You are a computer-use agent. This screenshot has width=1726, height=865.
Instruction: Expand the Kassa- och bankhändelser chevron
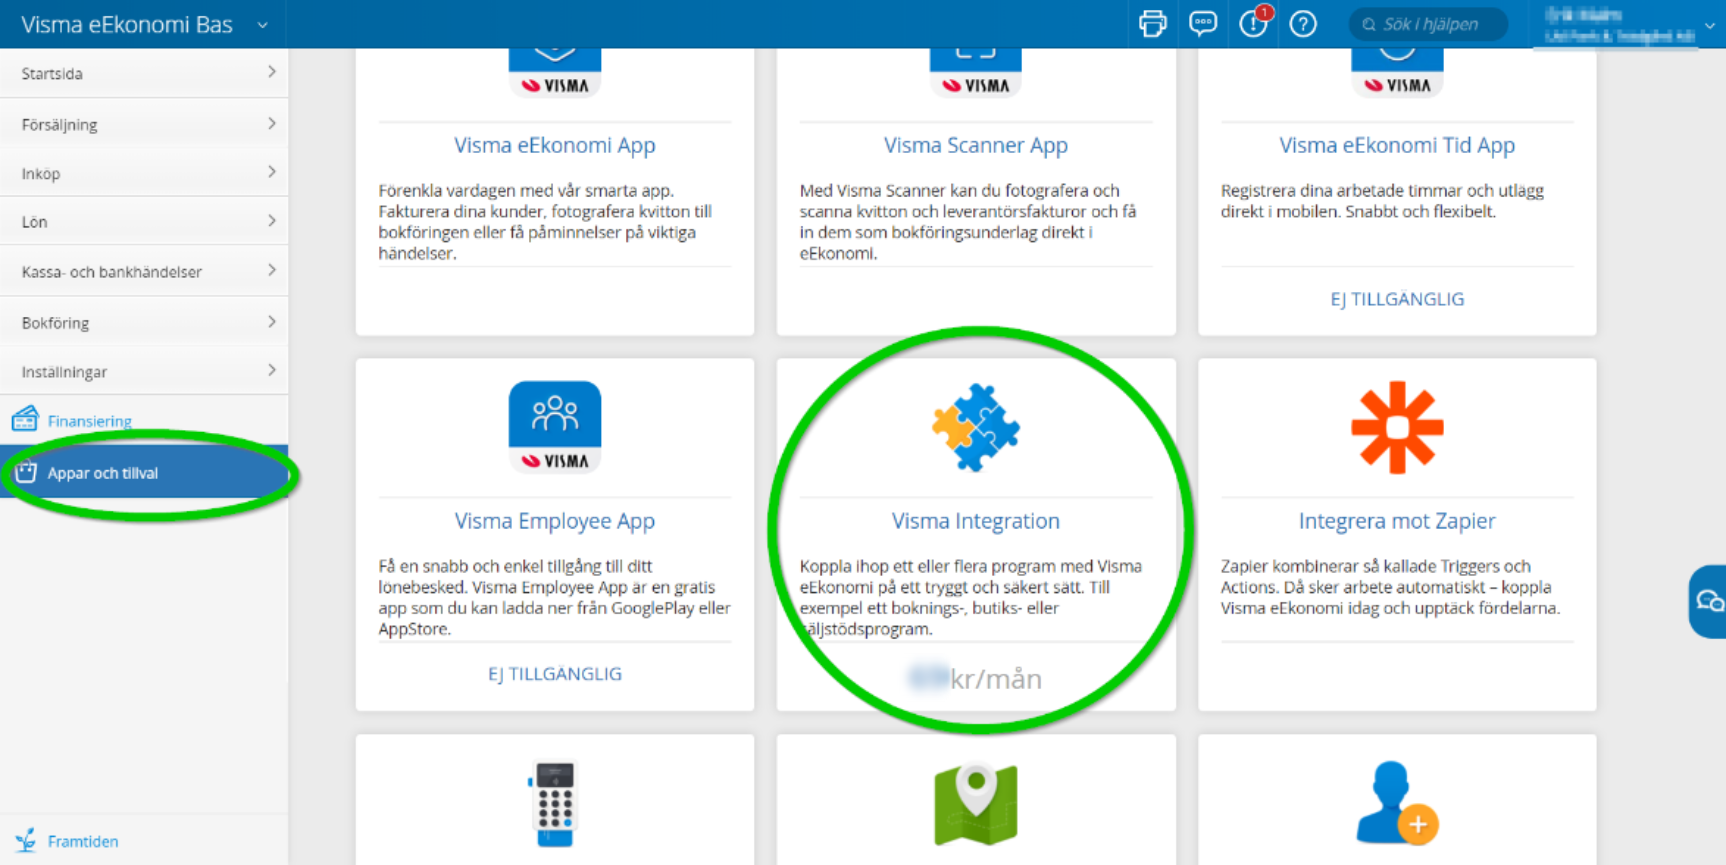click(272, 270)
